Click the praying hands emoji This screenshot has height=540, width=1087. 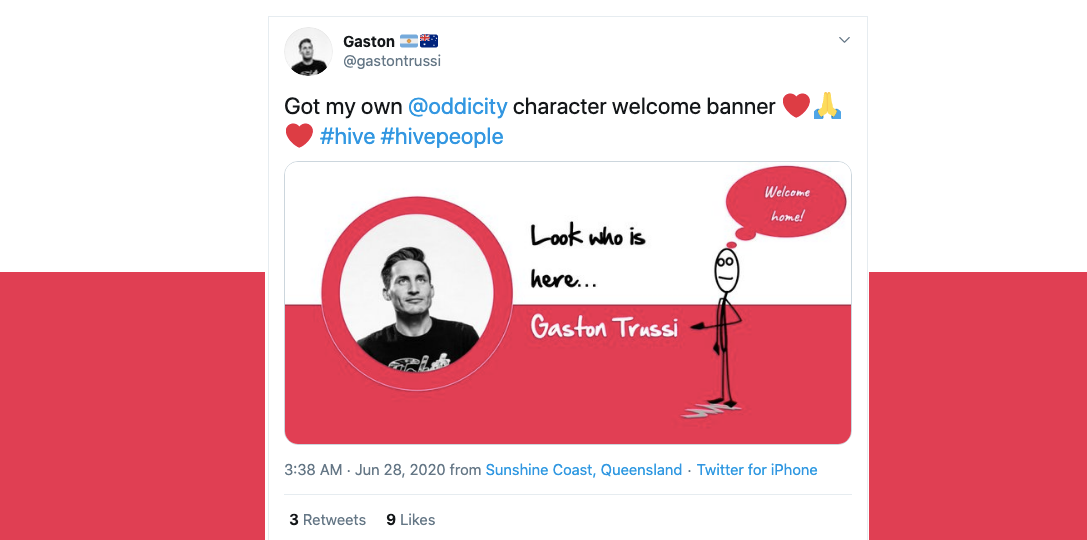[827, 105]
